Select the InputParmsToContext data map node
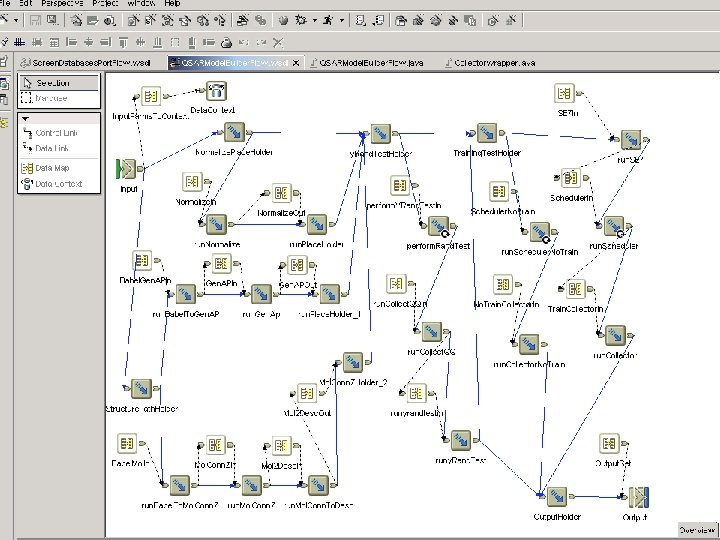The height and width of the screenshot is (540, 720). [151, 96]
